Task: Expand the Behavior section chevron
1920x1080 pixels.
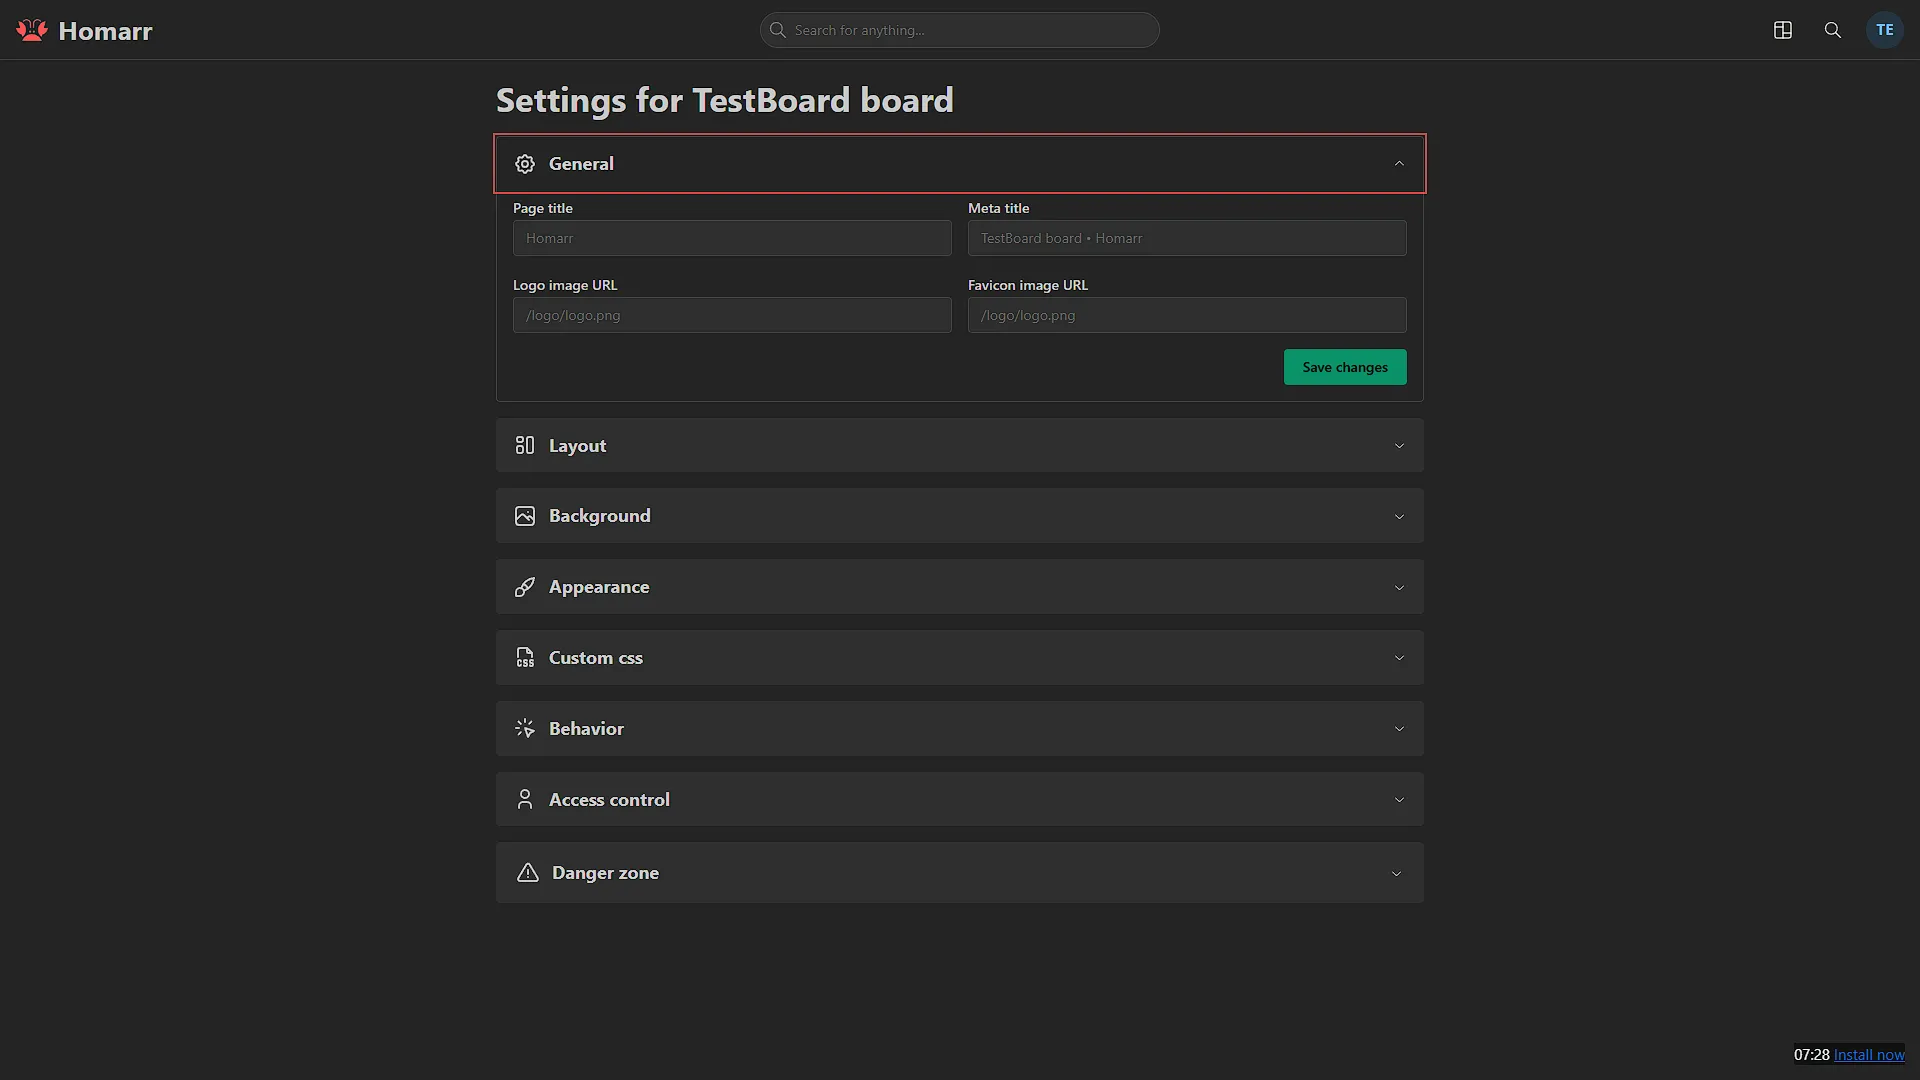Action: (1399, 729)
